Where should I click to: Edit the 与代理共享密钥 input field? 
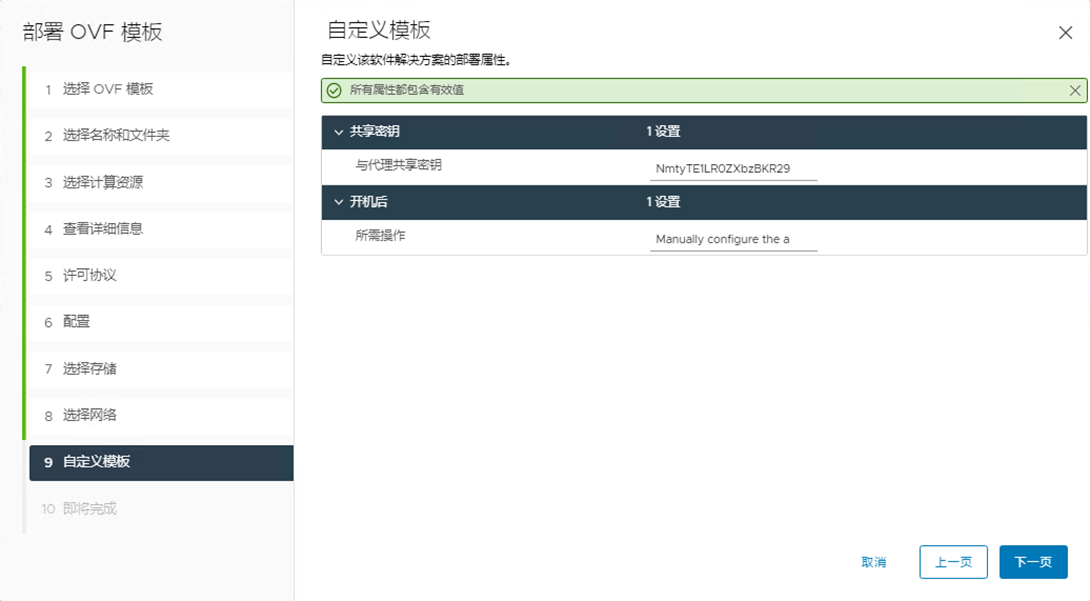733,167
